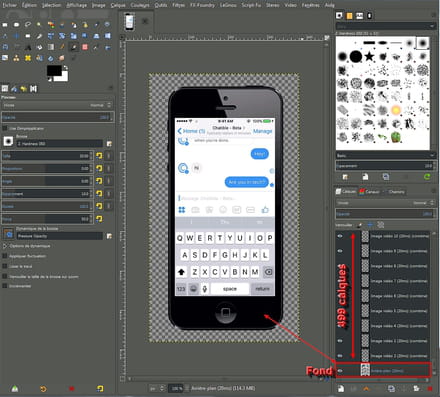Open brush editor beside brush name field
Viewport: 440px width, 397px height.
[109, 144]
